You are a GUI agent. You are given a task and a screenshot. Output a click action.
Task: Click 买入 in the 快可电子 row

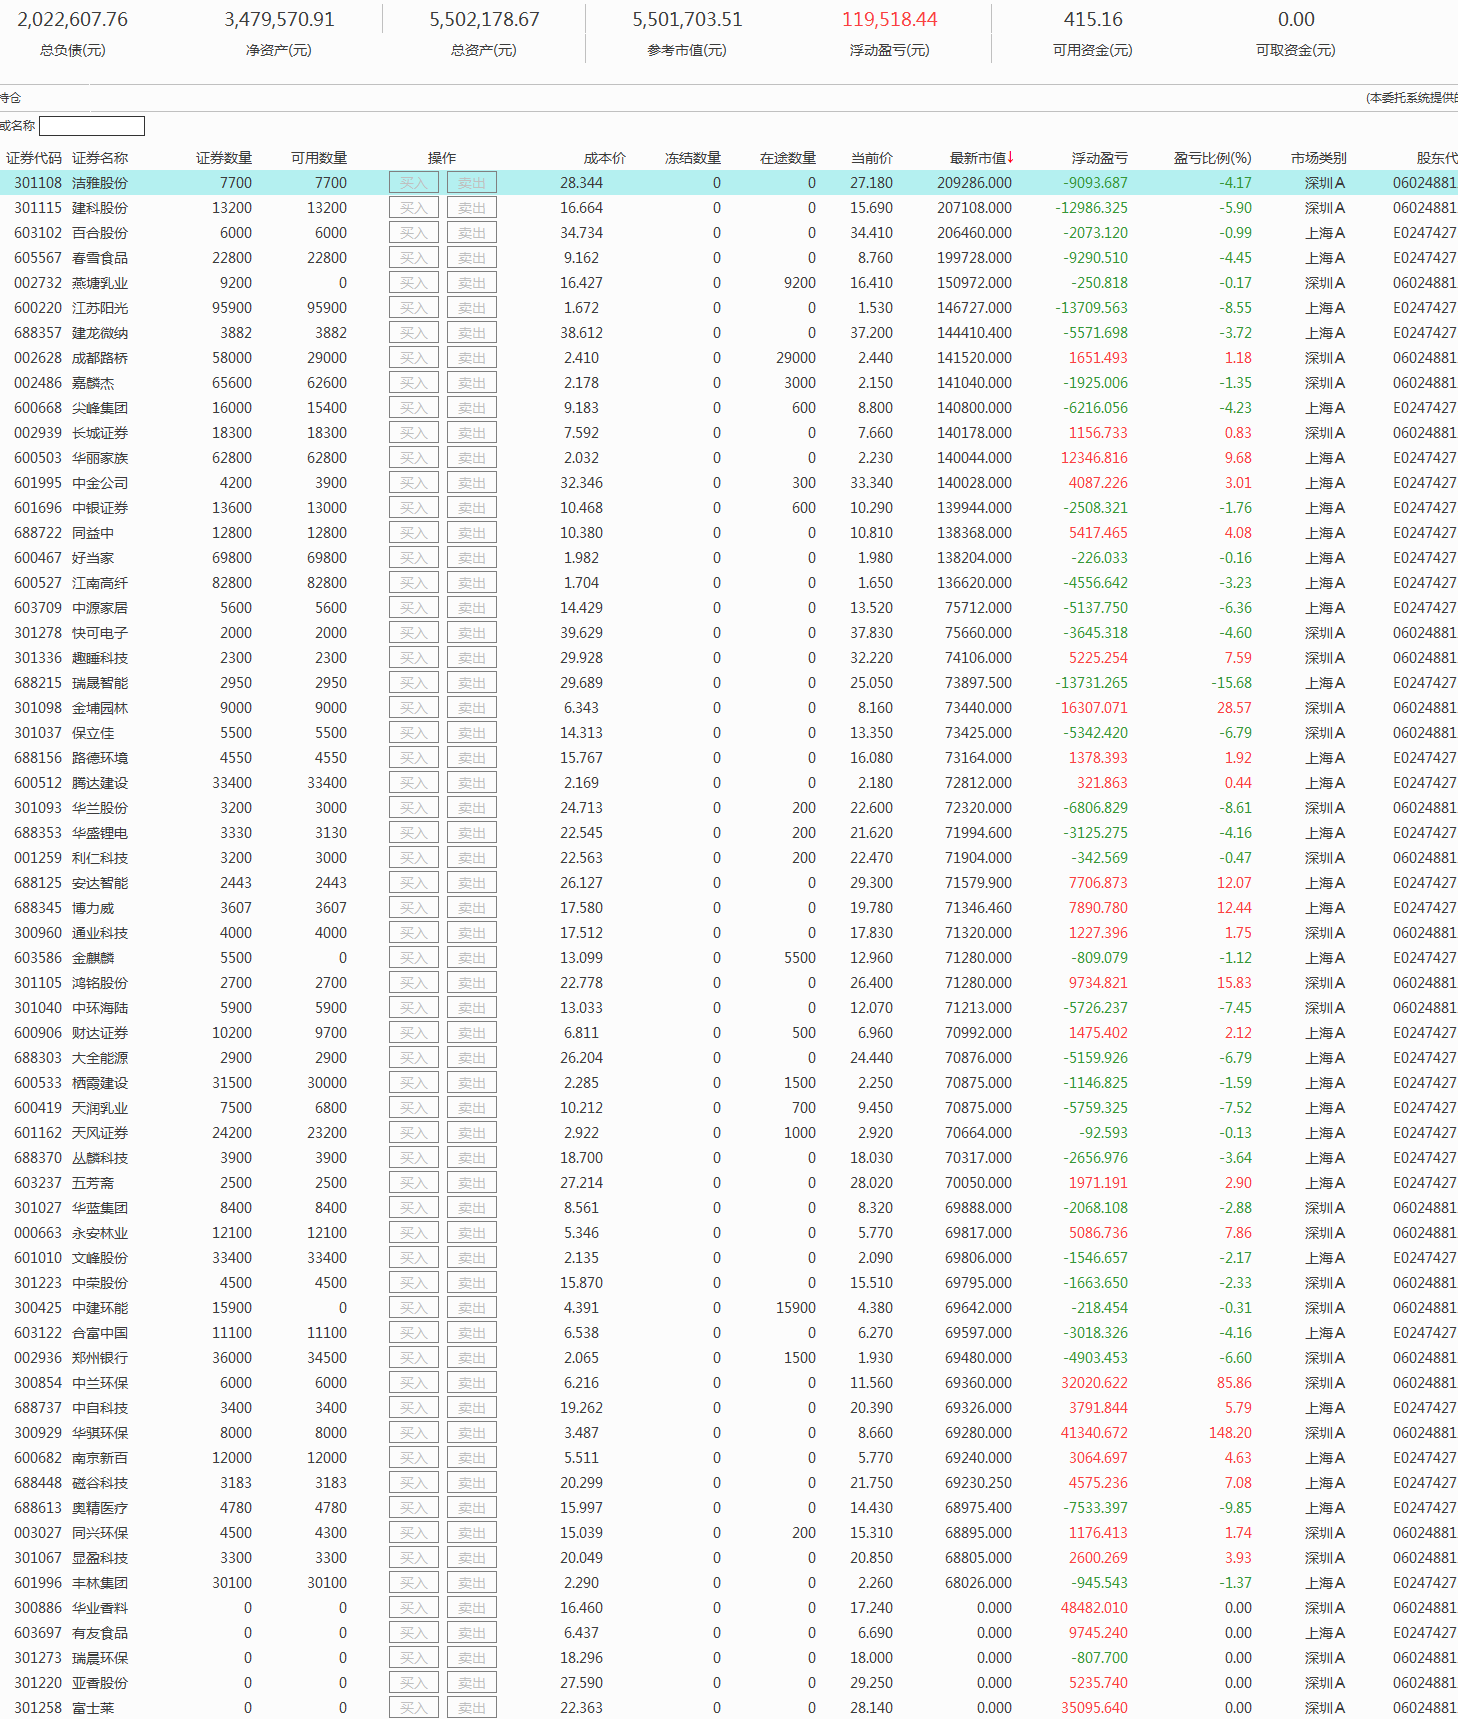414,633
